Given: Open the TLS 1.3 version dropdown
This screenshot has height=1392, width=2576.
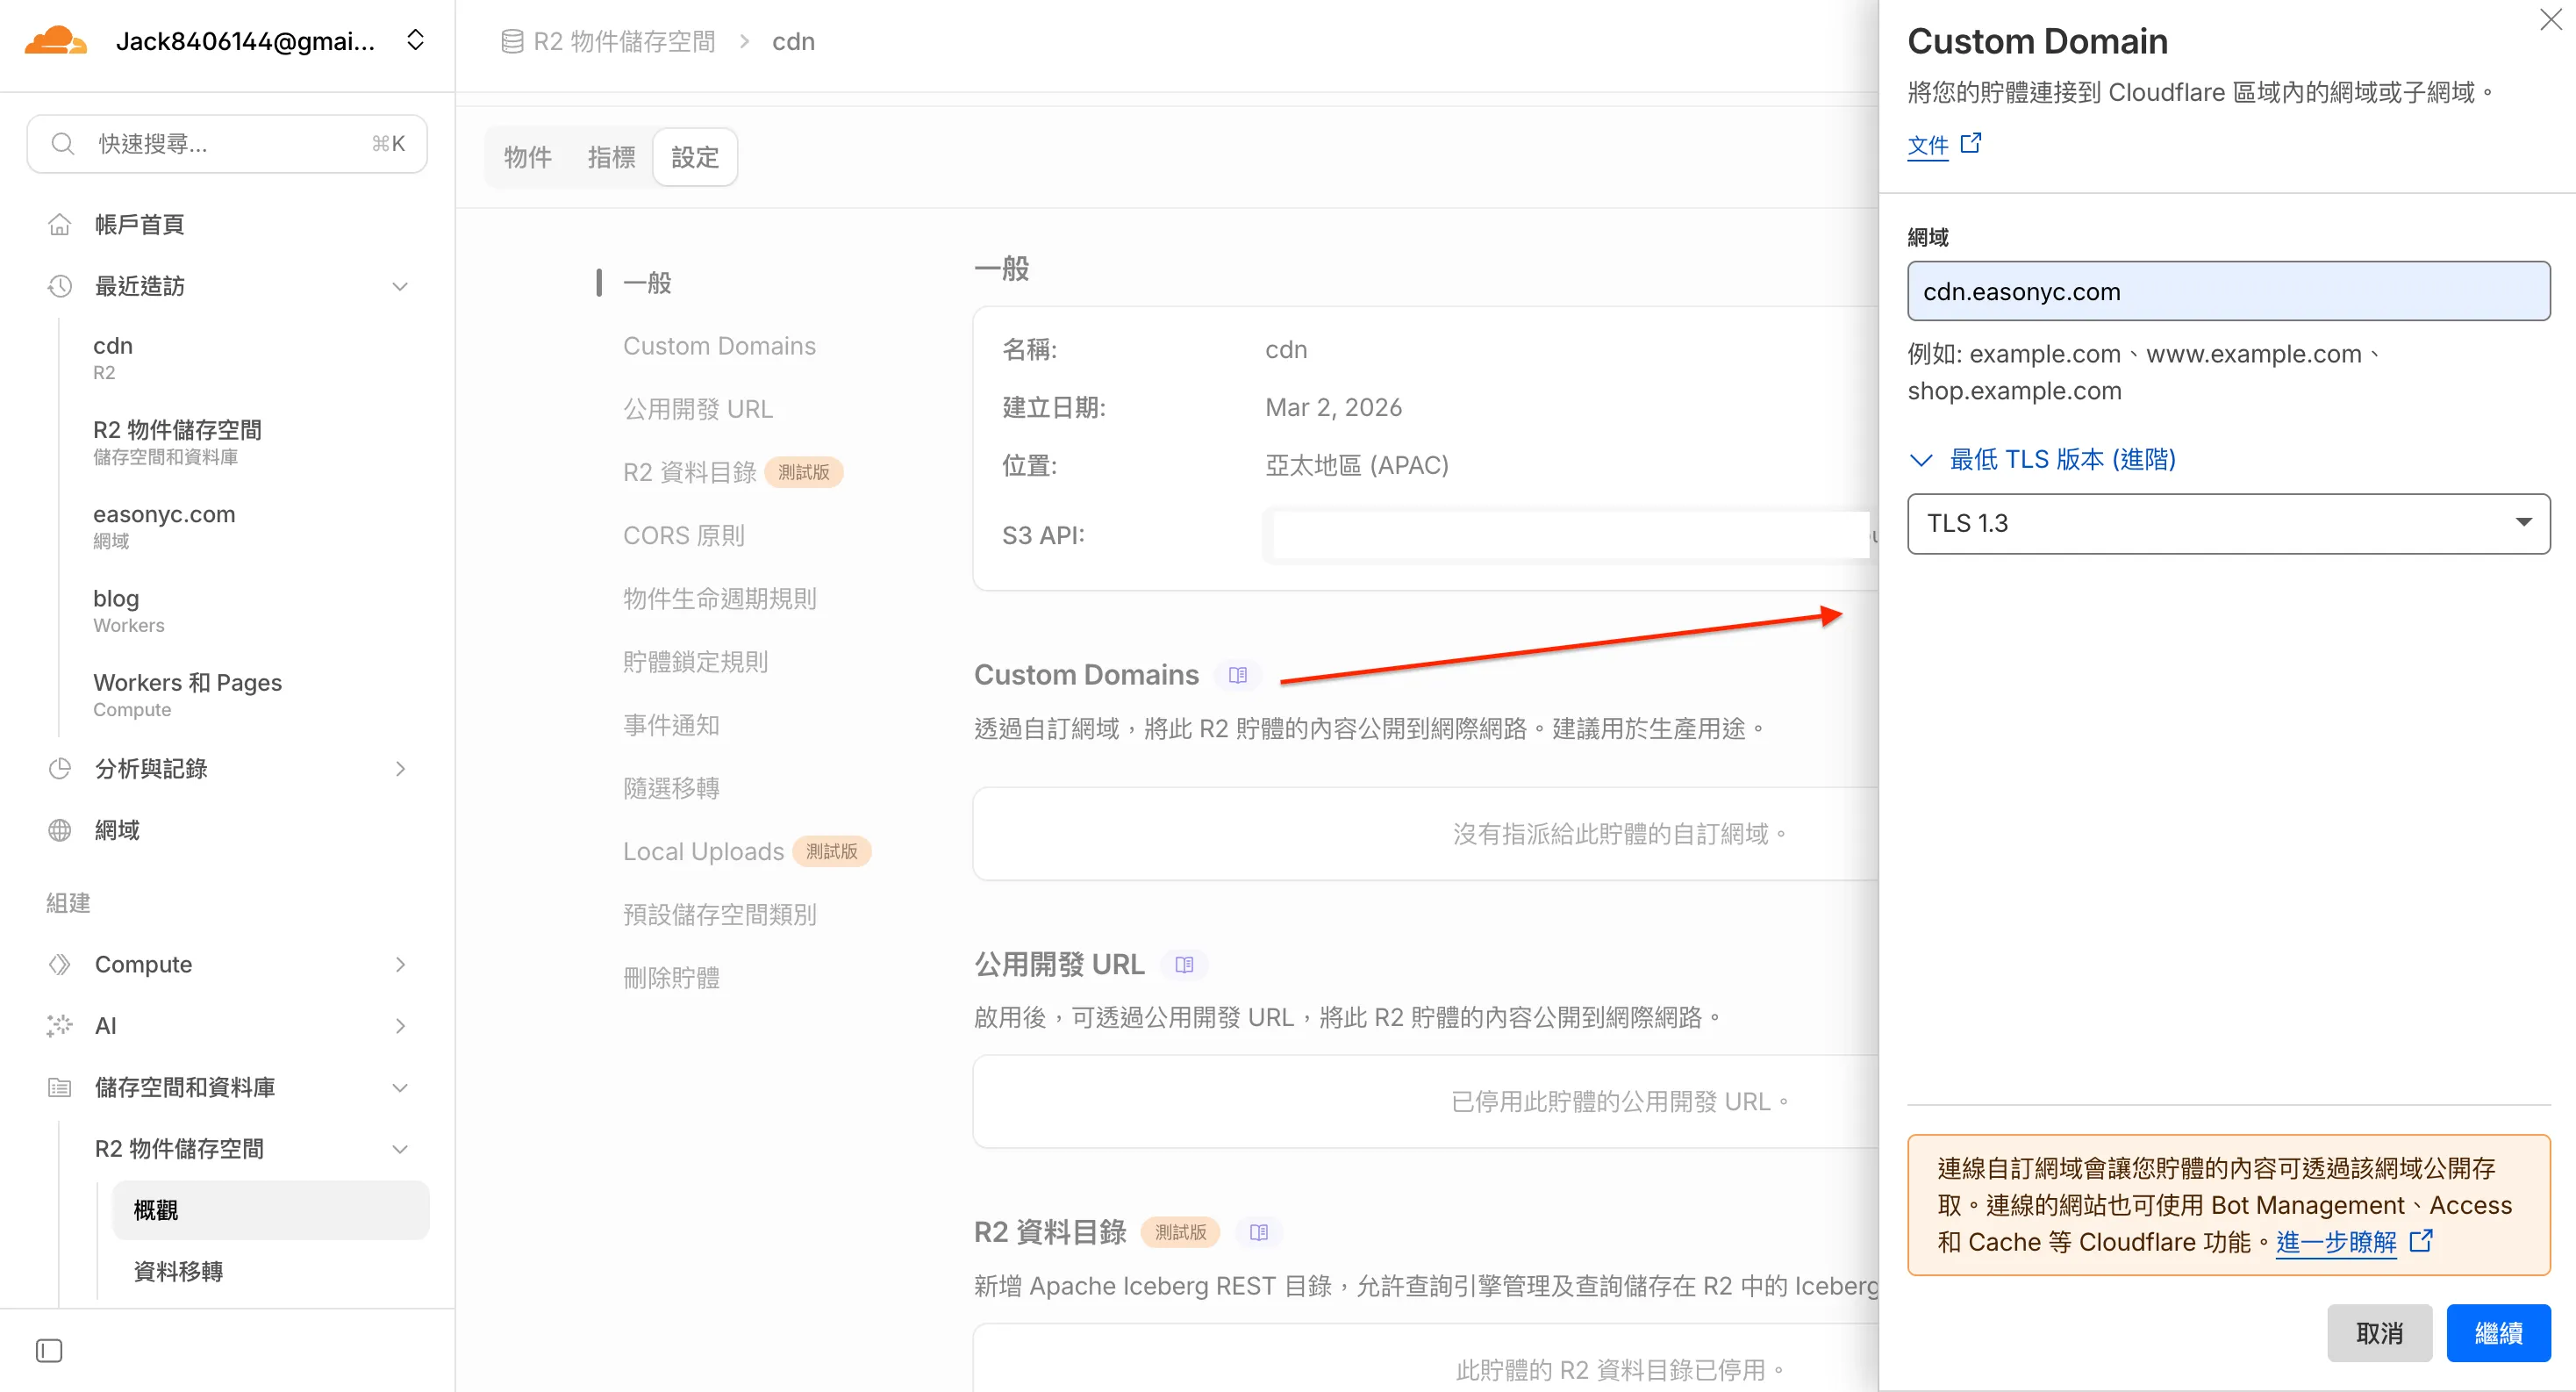Looking at the screenshot, I should [x=2228, y=523].
